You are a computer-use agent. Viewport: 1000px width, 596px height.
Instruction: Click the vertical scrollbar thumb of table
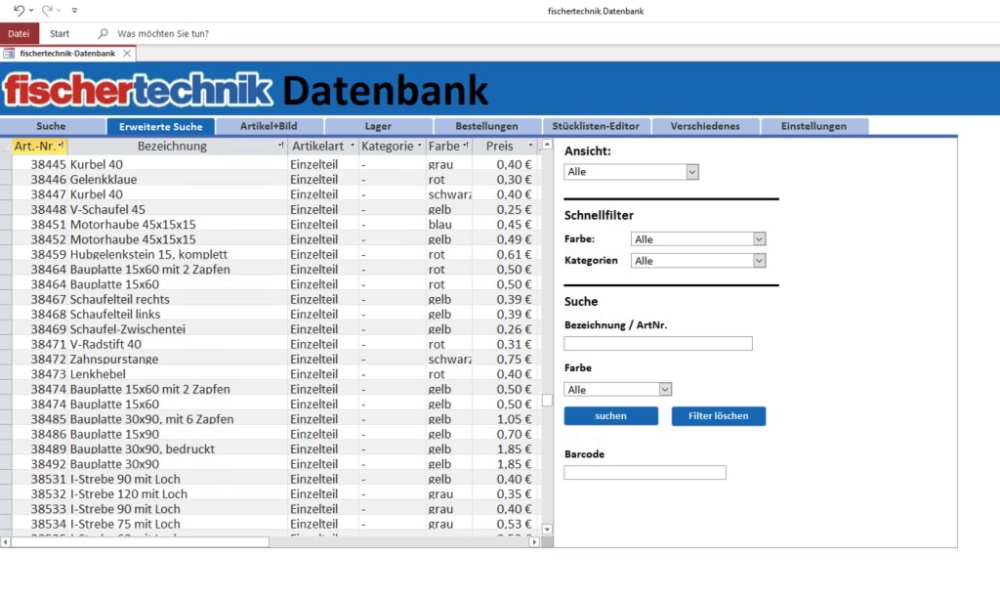[547, 400]
